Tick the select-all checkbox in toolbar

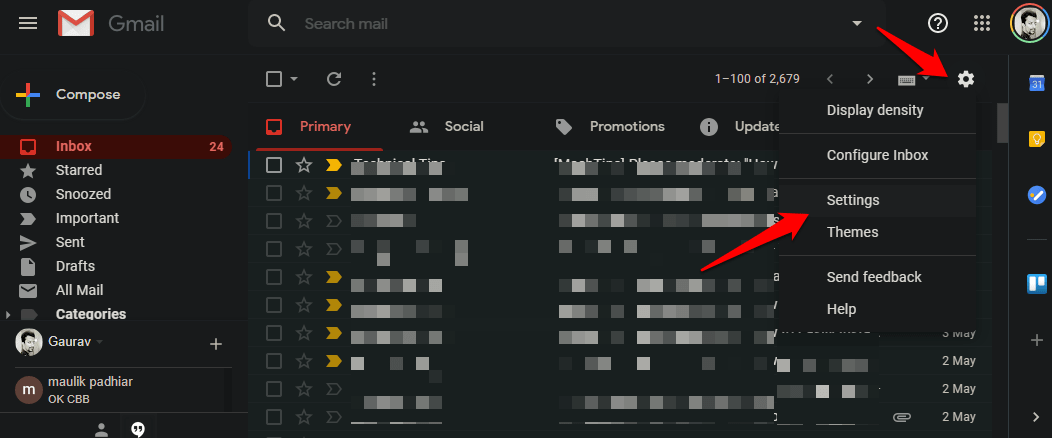274,79
